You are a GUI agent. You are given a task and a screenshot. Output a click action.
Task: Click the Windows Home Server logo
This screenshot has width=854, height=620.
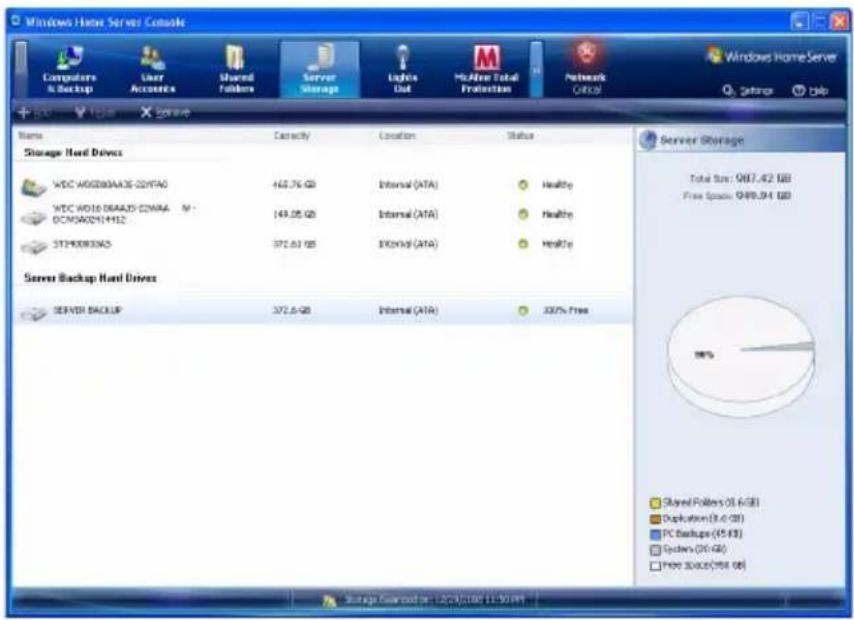coord(771,56)
